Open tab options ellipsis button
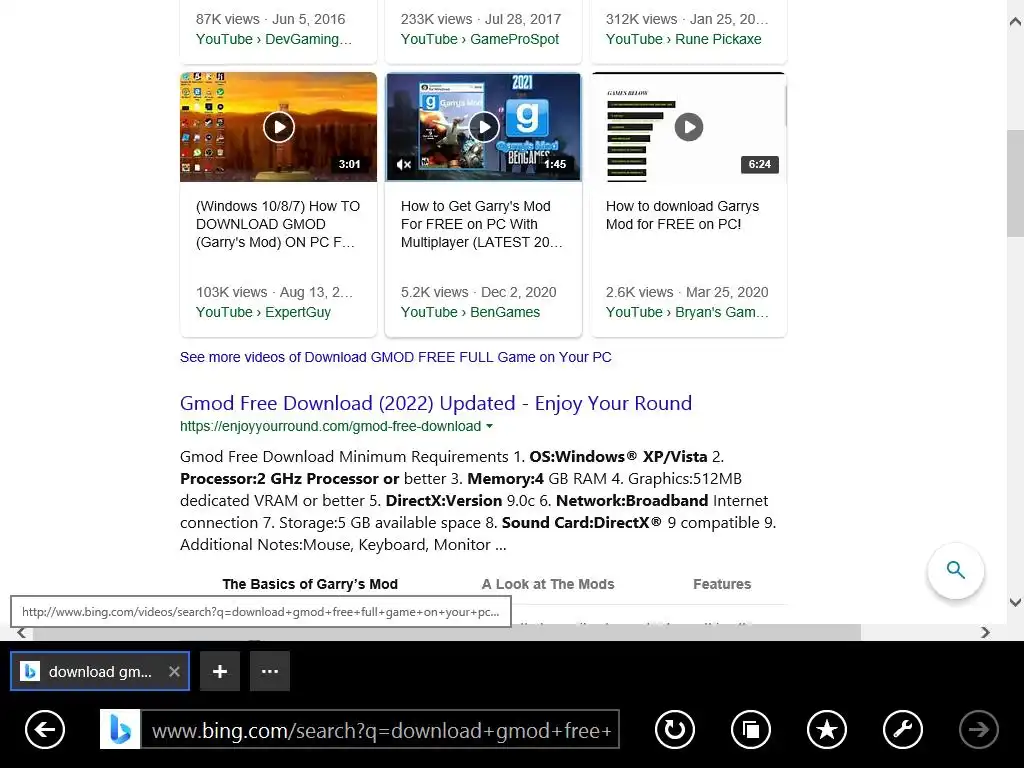The width and height of the screenshot is (1024, 768). (x=270, y=671)
